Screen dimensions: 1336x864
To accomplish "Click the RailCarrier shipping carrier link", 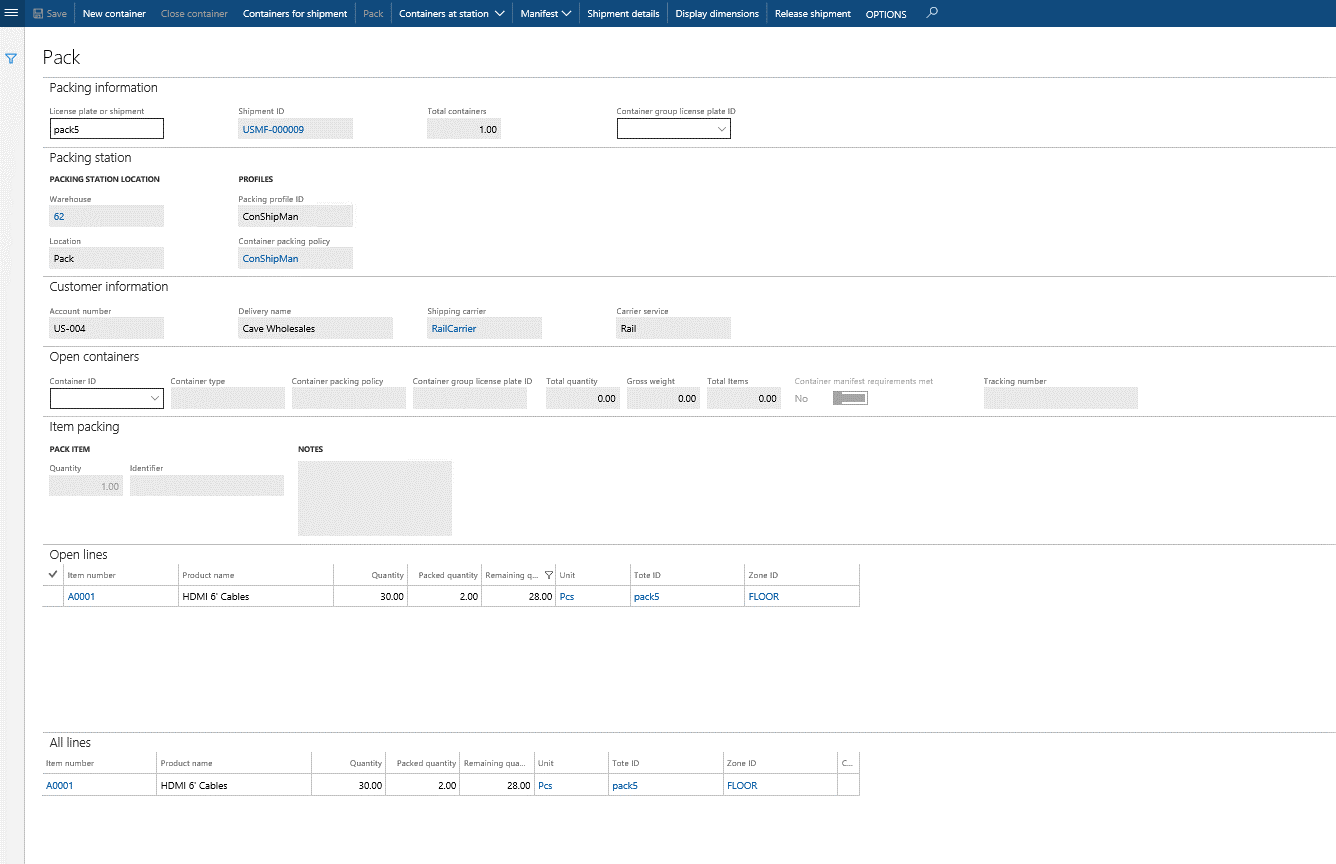I will pyautogui.click(x=453, y=328).
